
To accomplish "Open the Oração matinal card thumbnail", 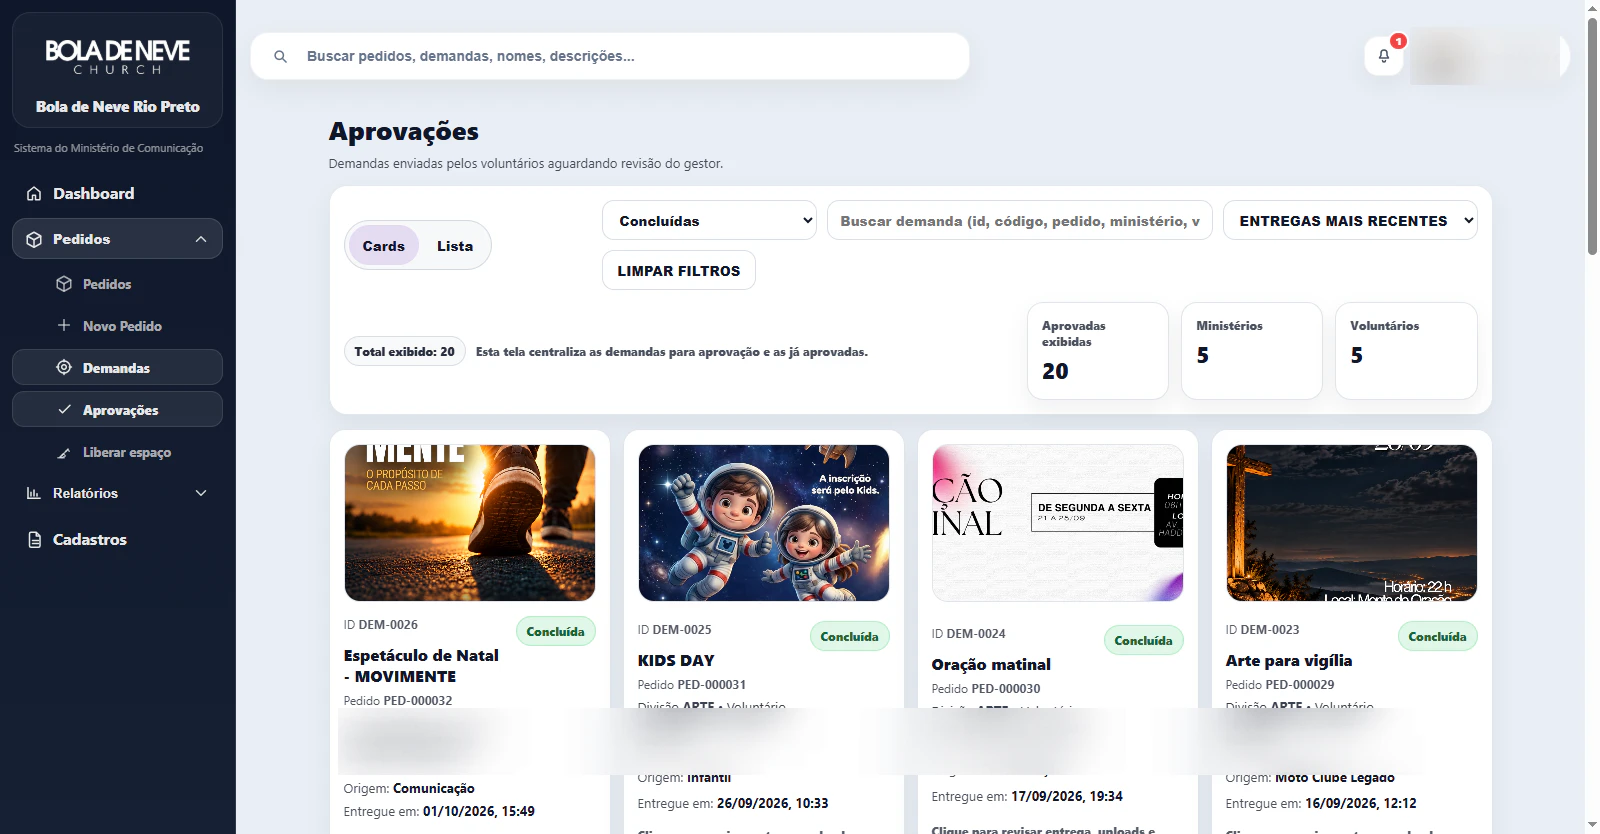I will (1058, 523).
